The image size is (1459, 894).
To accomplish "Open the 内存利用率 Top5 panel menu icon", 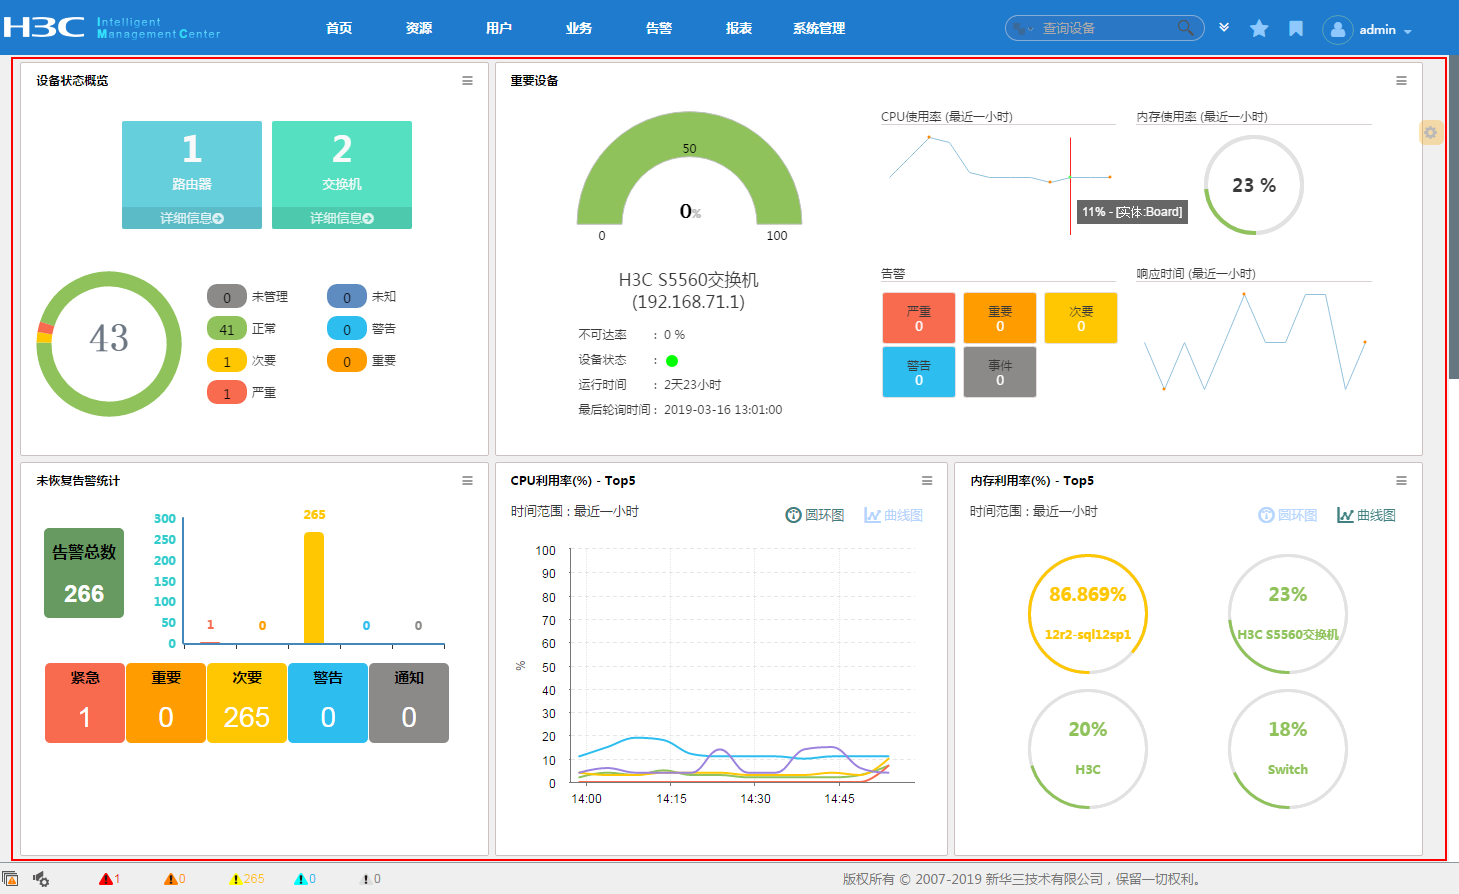I will 1401,481.
